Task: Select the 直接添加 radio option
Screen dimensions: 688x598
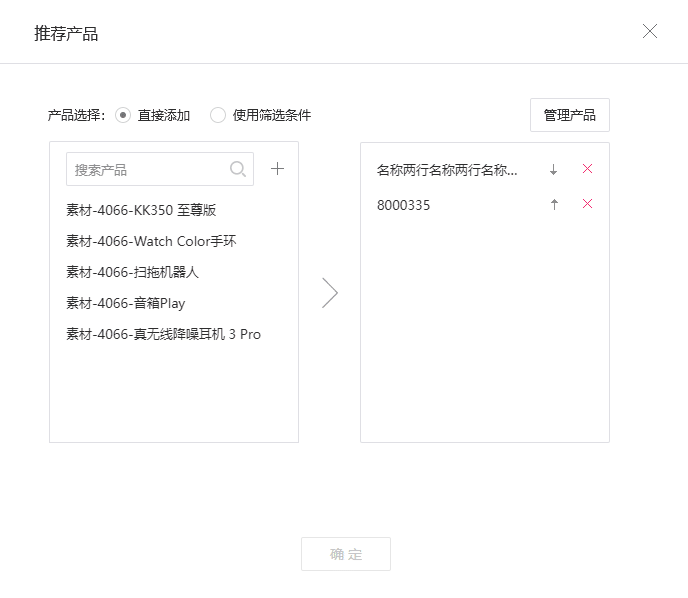Action: (123, 115)
